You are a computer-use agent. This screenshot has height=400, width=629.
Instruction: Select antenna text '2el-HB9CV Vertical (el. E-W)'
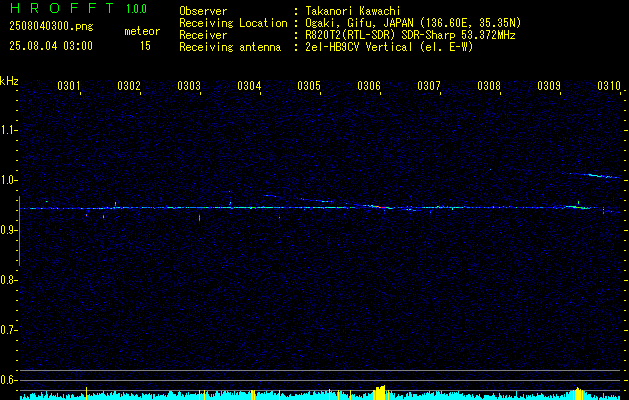tap(389, 47)
